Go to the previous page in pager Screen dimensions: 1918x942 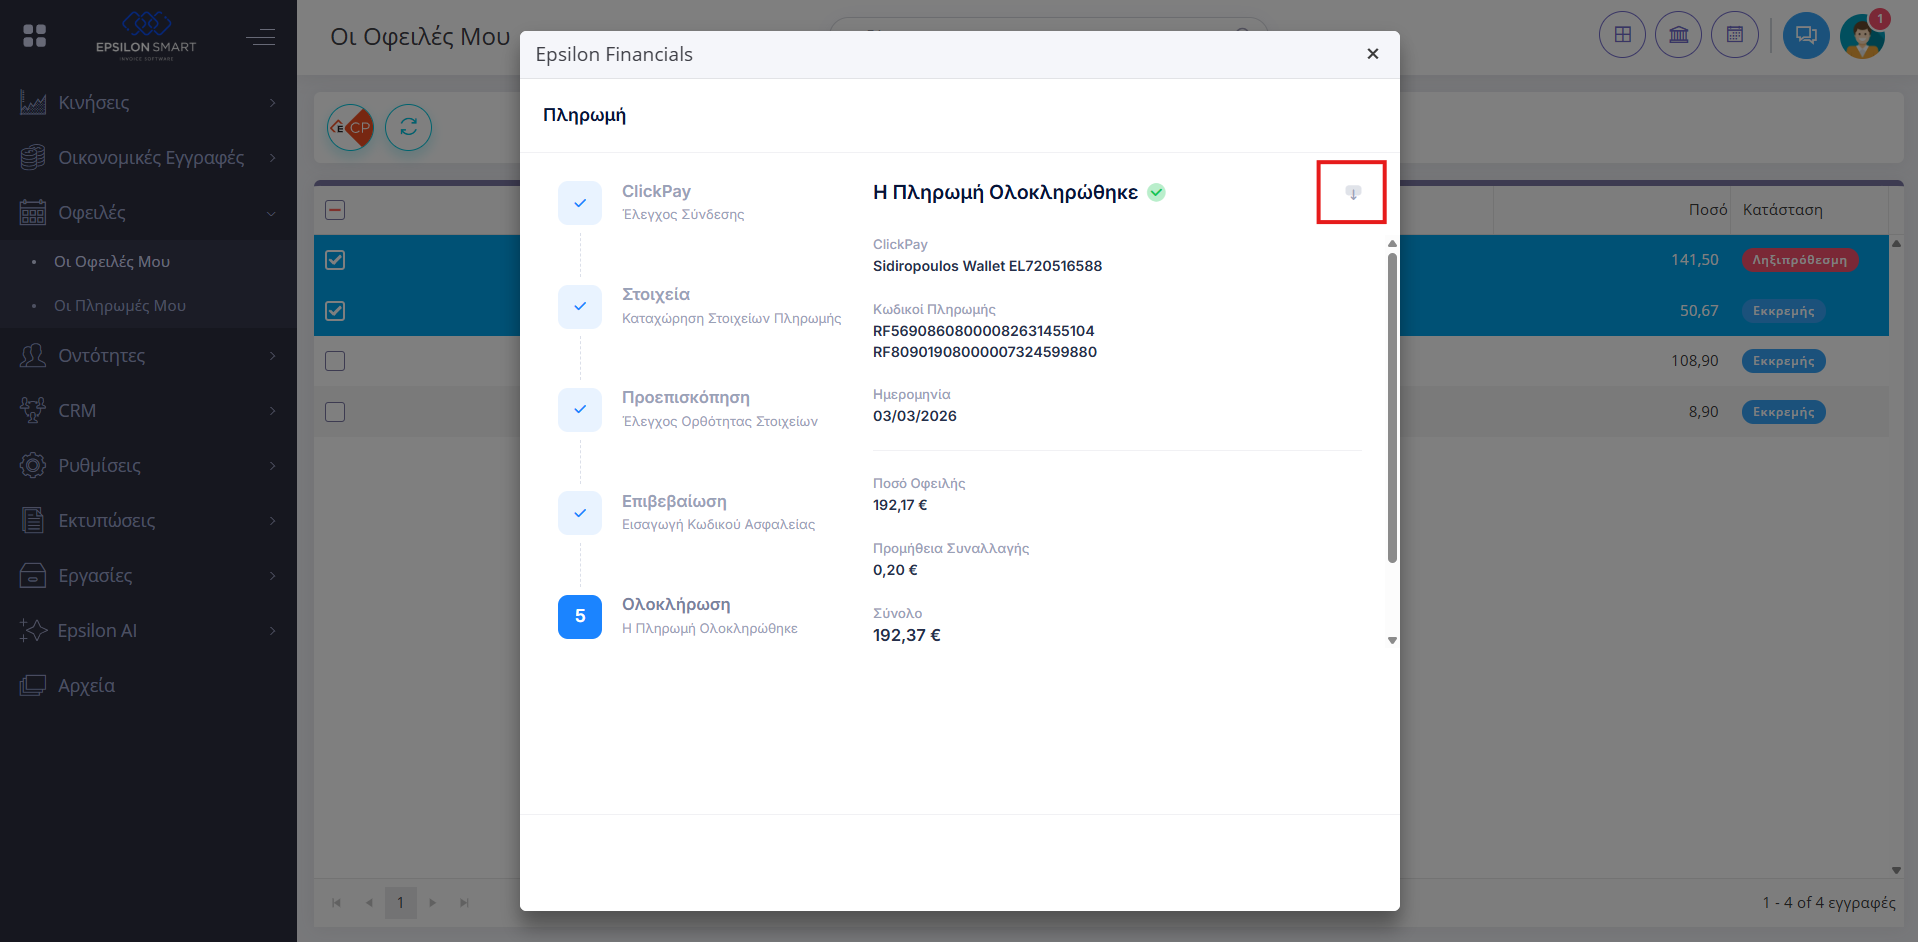click(369, 903)
